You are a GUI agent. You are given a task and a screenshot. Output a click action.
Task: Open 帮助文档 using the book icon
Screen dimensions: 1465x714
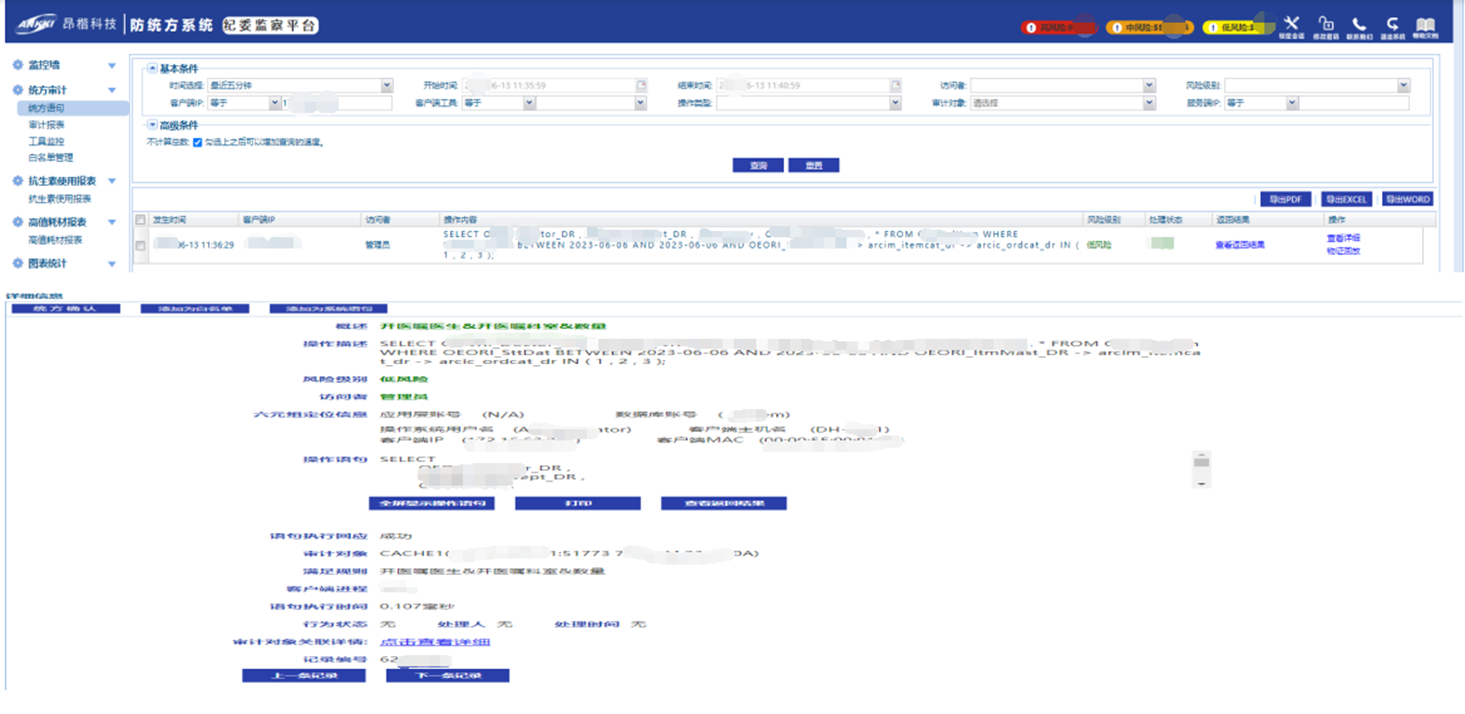point(1427,22)
